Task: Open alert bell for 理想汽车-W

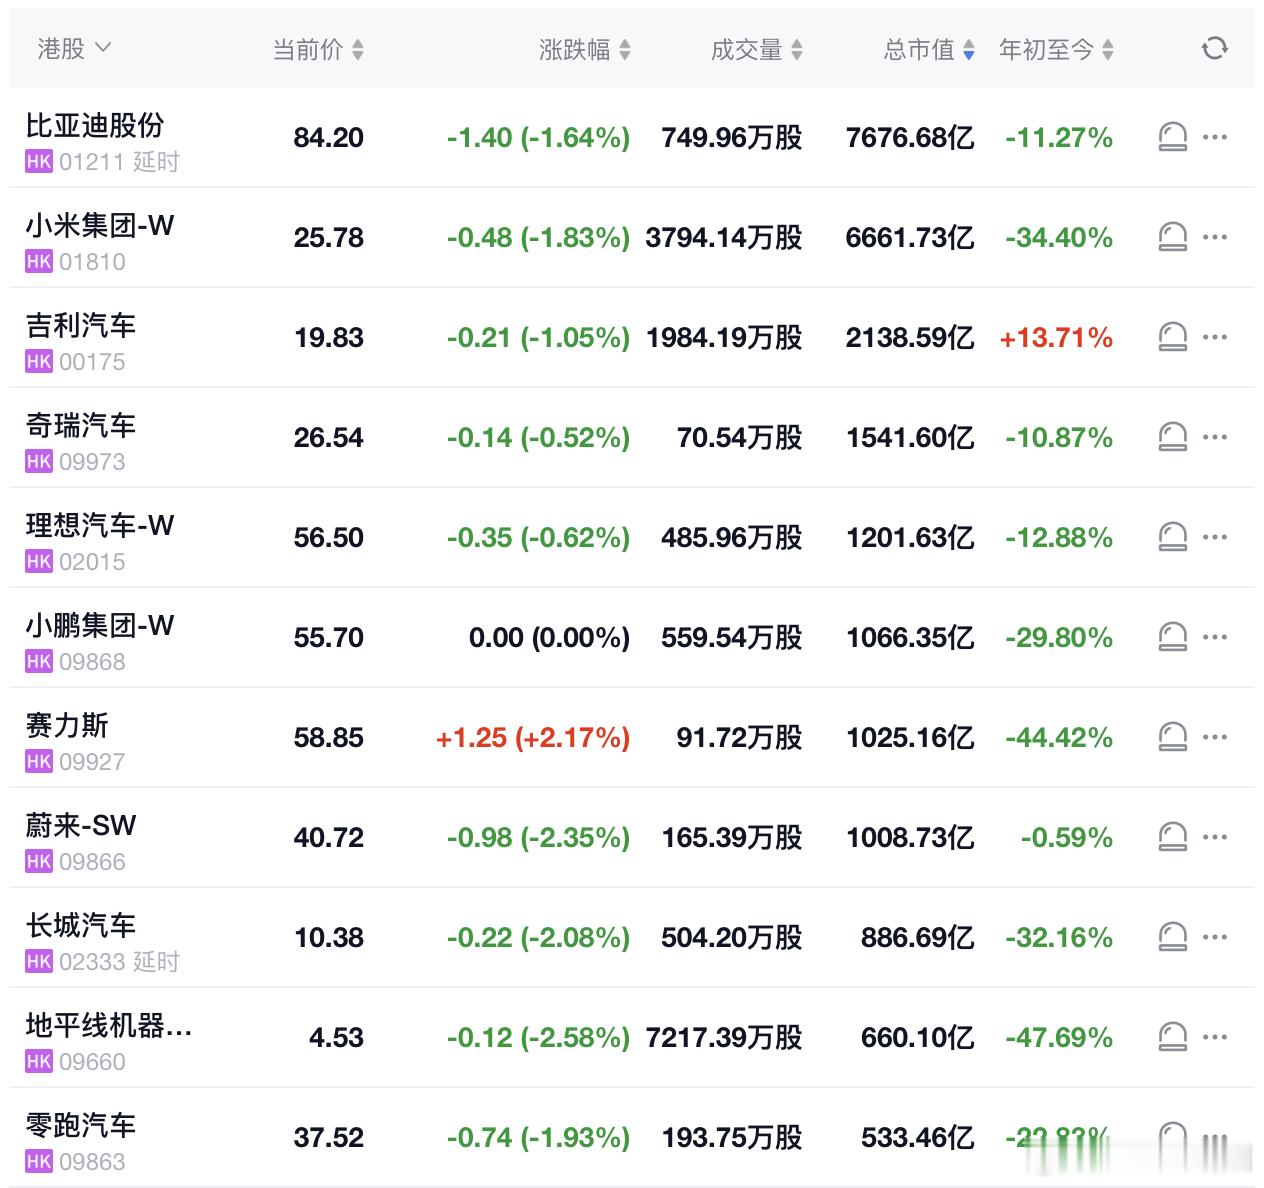Action: click(1172, 537)
